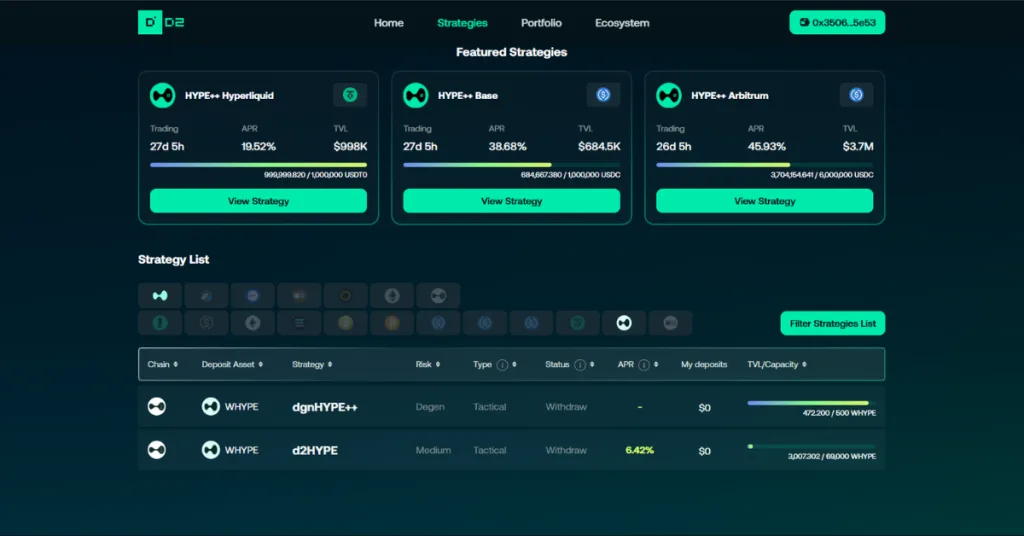The height and width of the screenshot is (536, 1024).
Task: Click the info icon beside Status column
Action: pos(580,365)
